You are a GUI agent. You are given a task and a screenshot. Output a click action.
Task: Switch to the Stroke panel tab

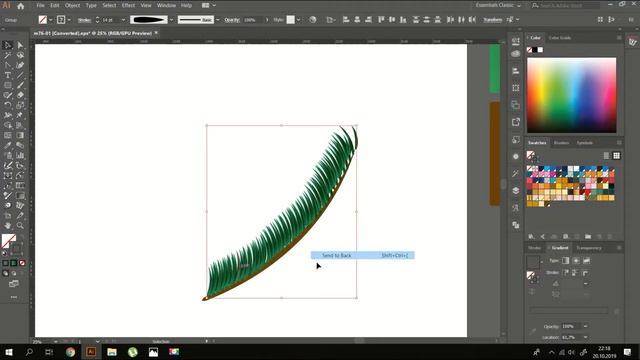(x=534, y=248)
